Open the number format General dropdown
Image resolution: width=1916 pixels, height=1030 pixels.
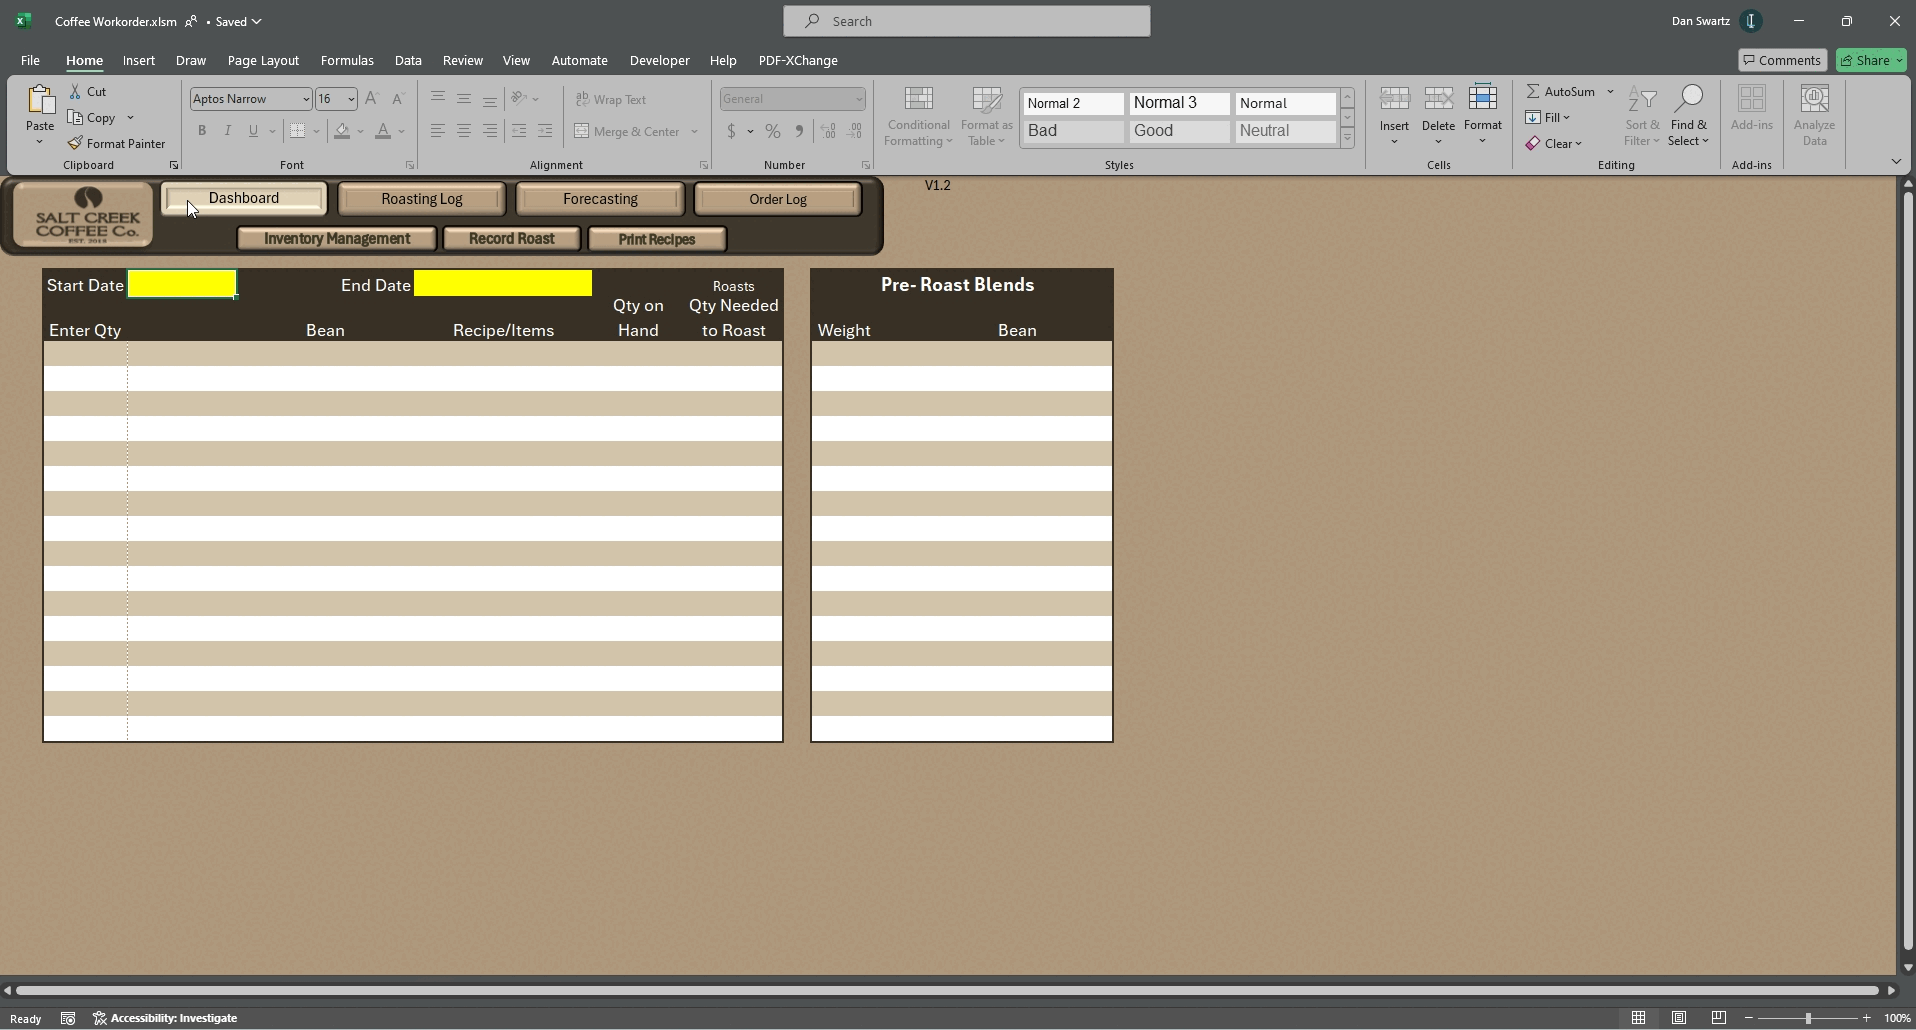[x=858, y=99]
